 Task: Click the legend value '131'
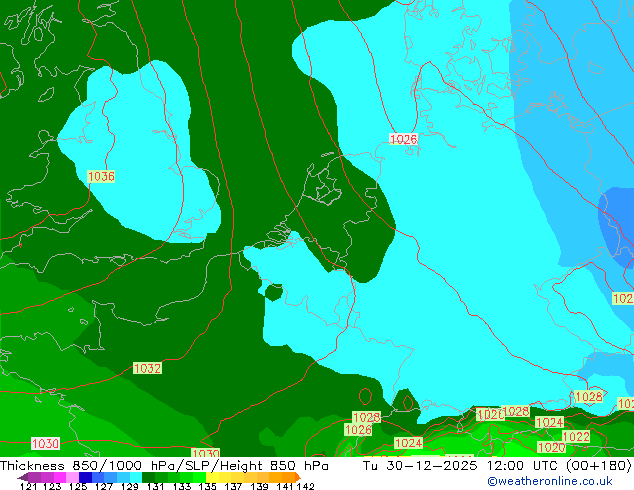155,486
